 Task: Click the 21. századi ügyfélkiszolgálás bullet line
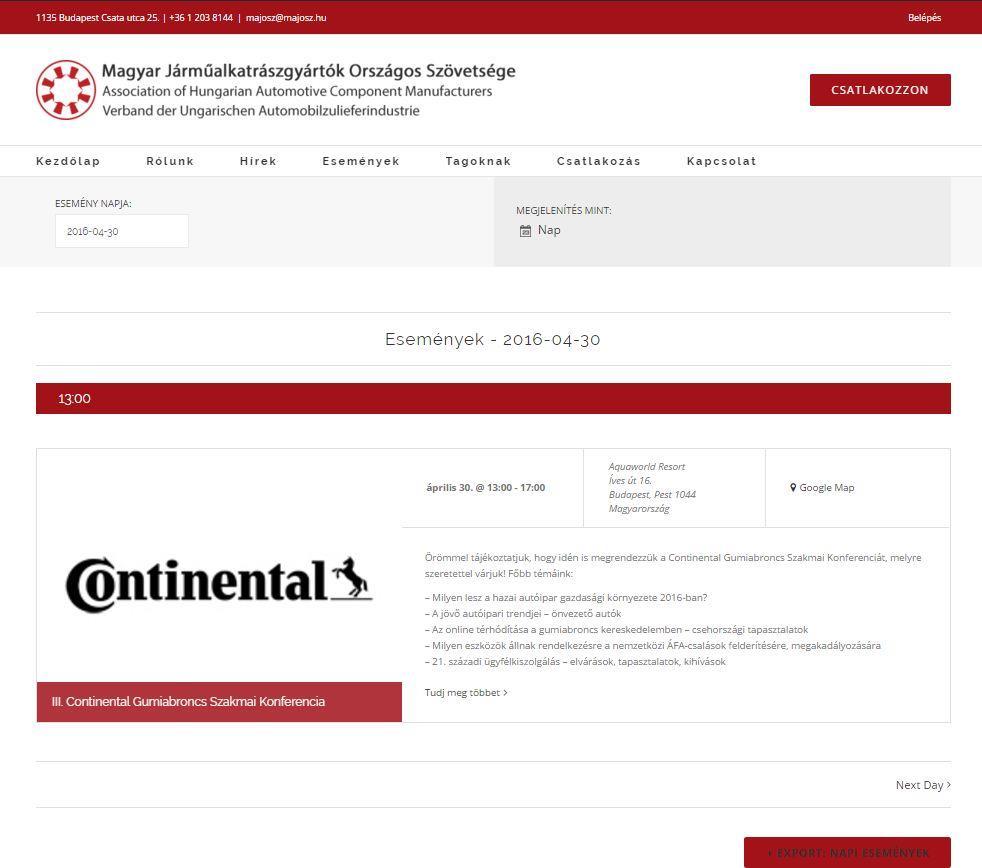tap(575, 661)
